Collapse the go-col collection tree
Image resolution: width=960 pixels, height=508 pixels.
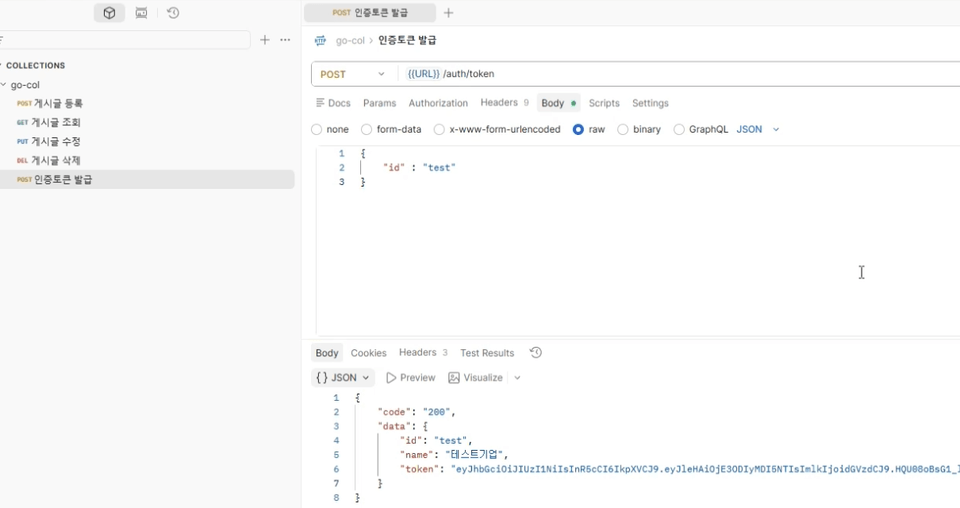tap(4, 84)
